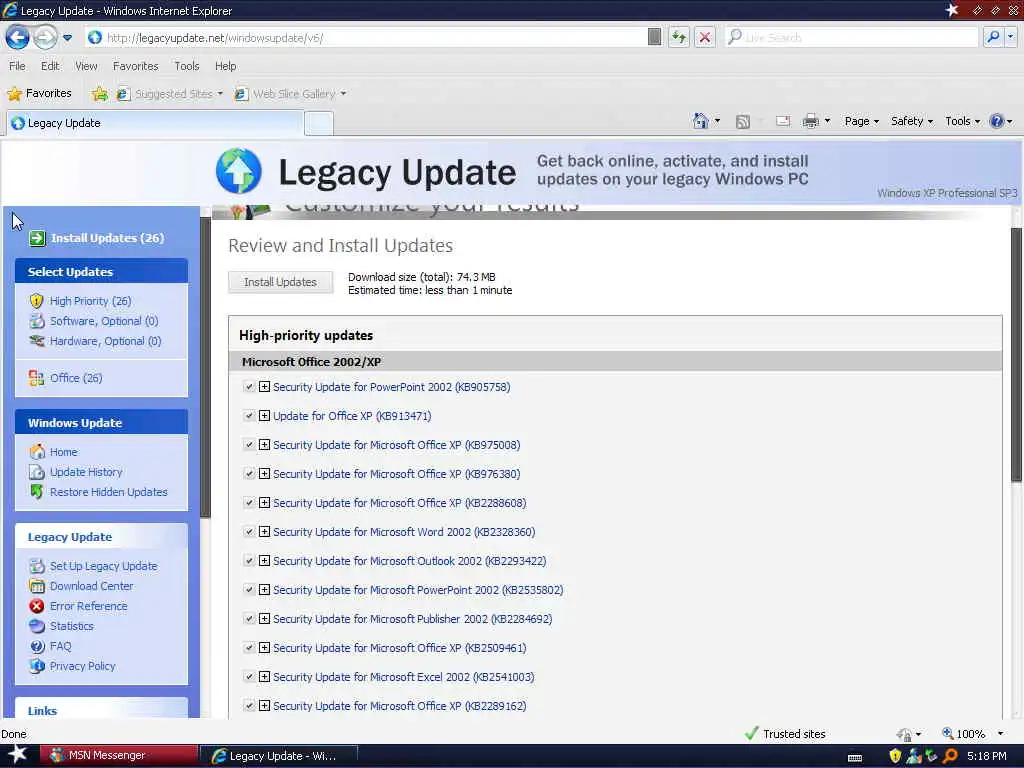Viewport: 1024px width, 768px height.
Task: Click the High Priority shield icon
Action: pyautogui.click(x=37, y=301)
